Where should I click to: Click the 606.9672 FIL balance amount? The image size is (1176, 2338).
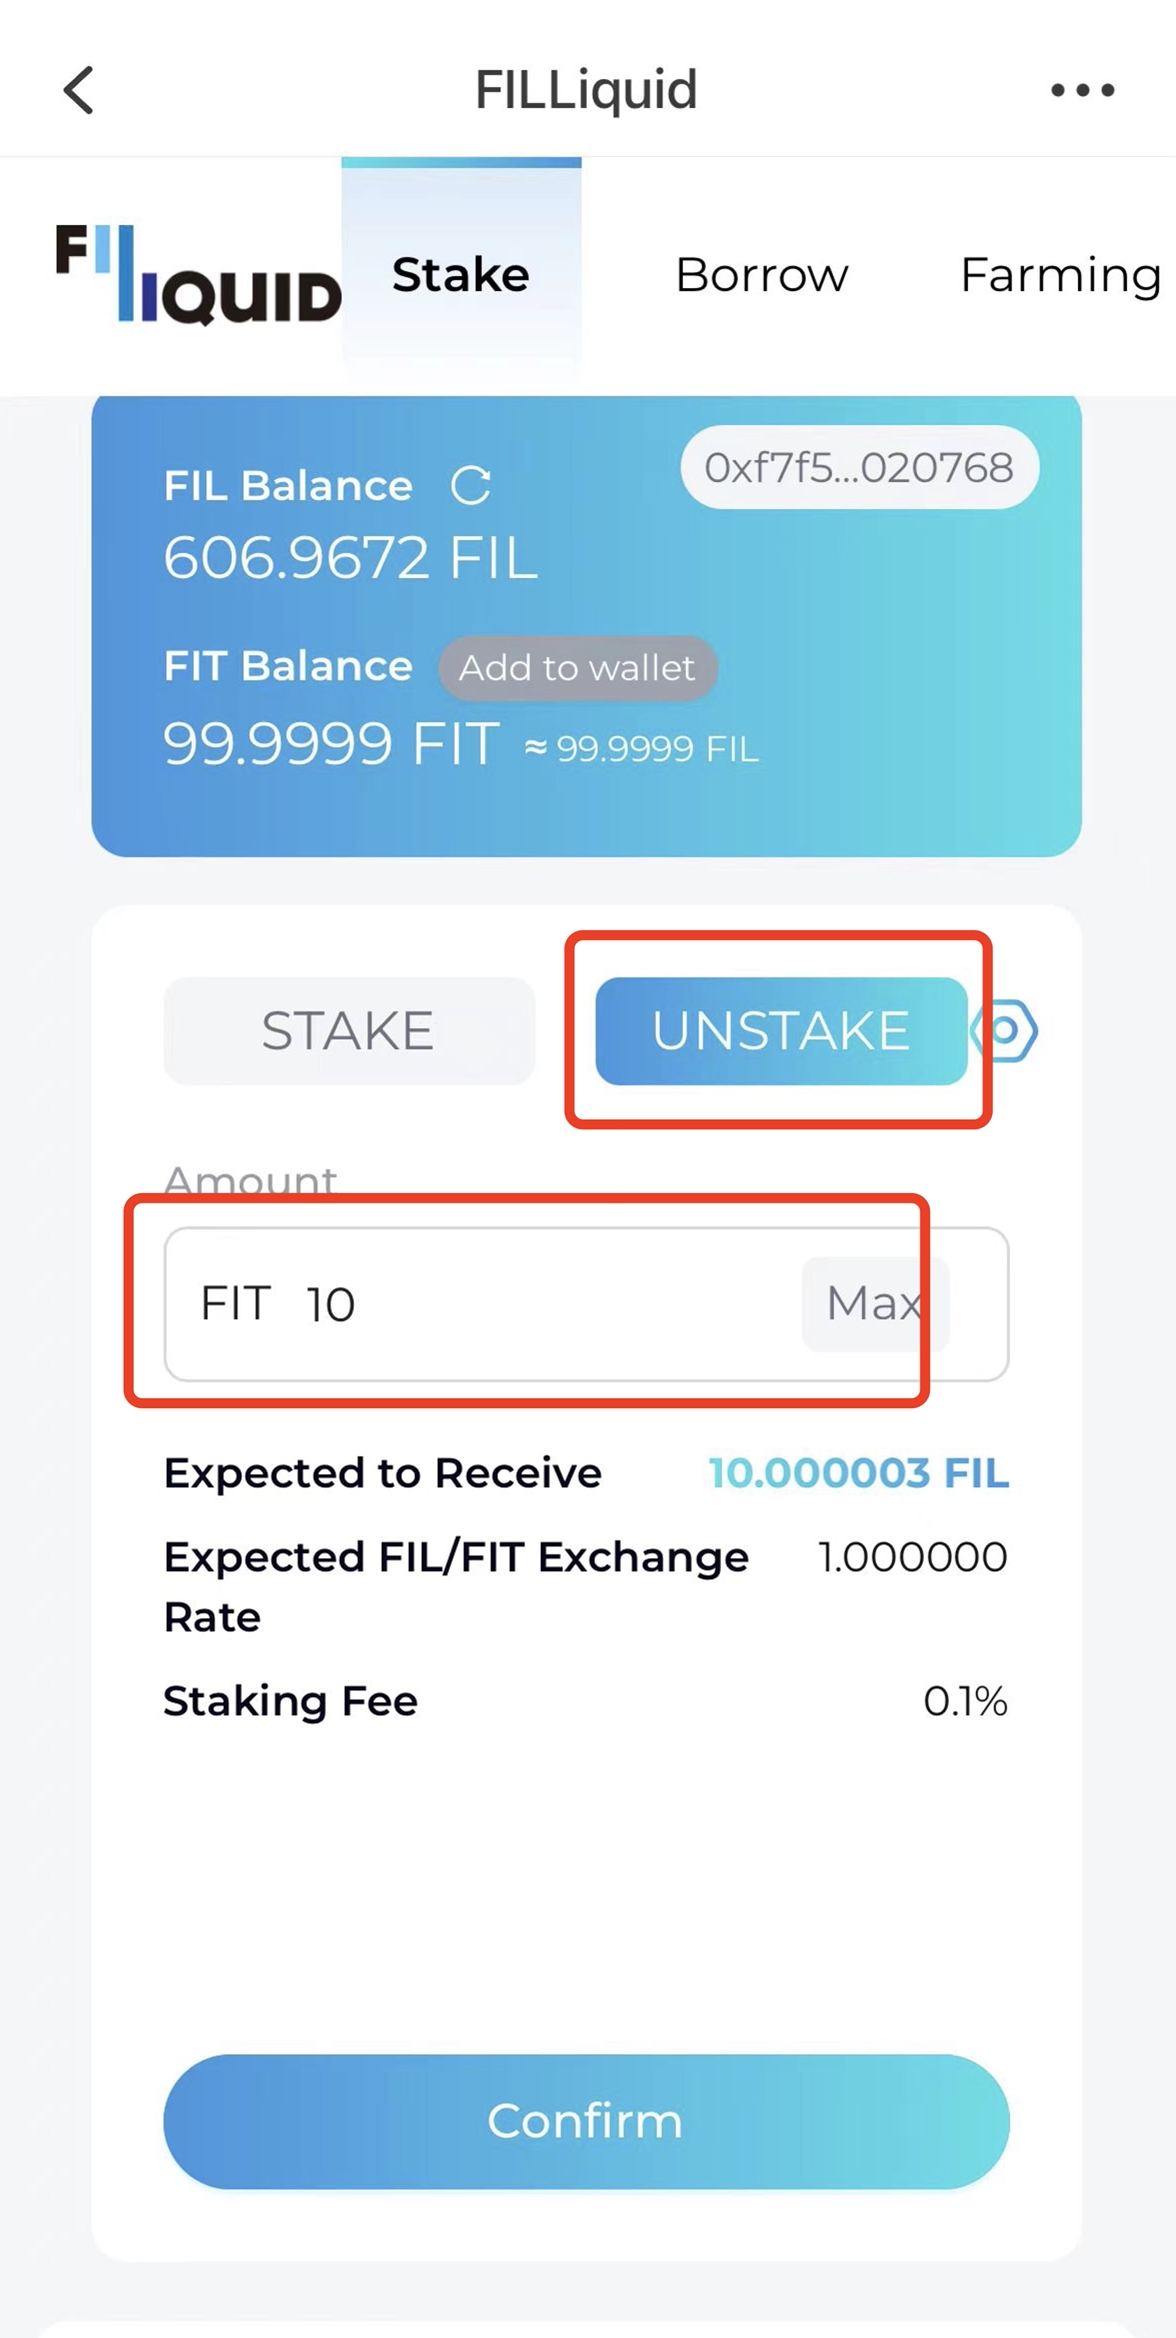350,557
